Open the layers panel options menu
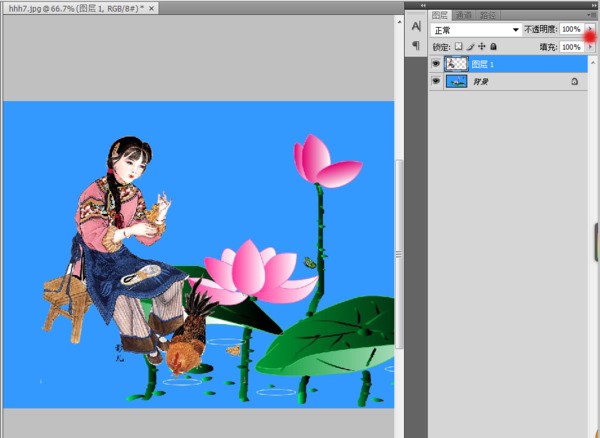 (590, 15)
